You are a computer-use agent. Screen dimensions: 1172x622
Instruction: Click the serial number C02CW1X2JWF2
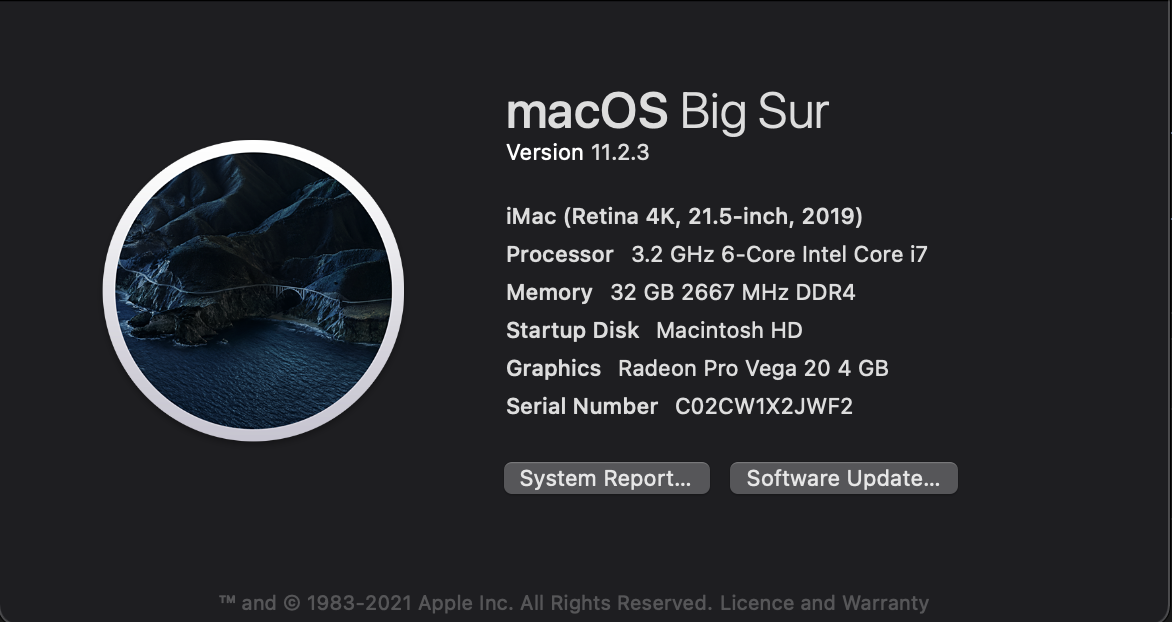pos(764,406)
